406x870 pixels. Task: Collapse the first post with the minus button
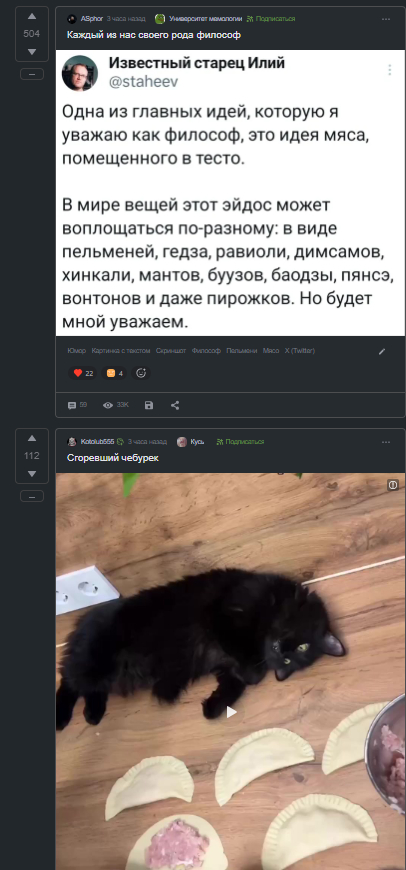click(x=32, y=74)
